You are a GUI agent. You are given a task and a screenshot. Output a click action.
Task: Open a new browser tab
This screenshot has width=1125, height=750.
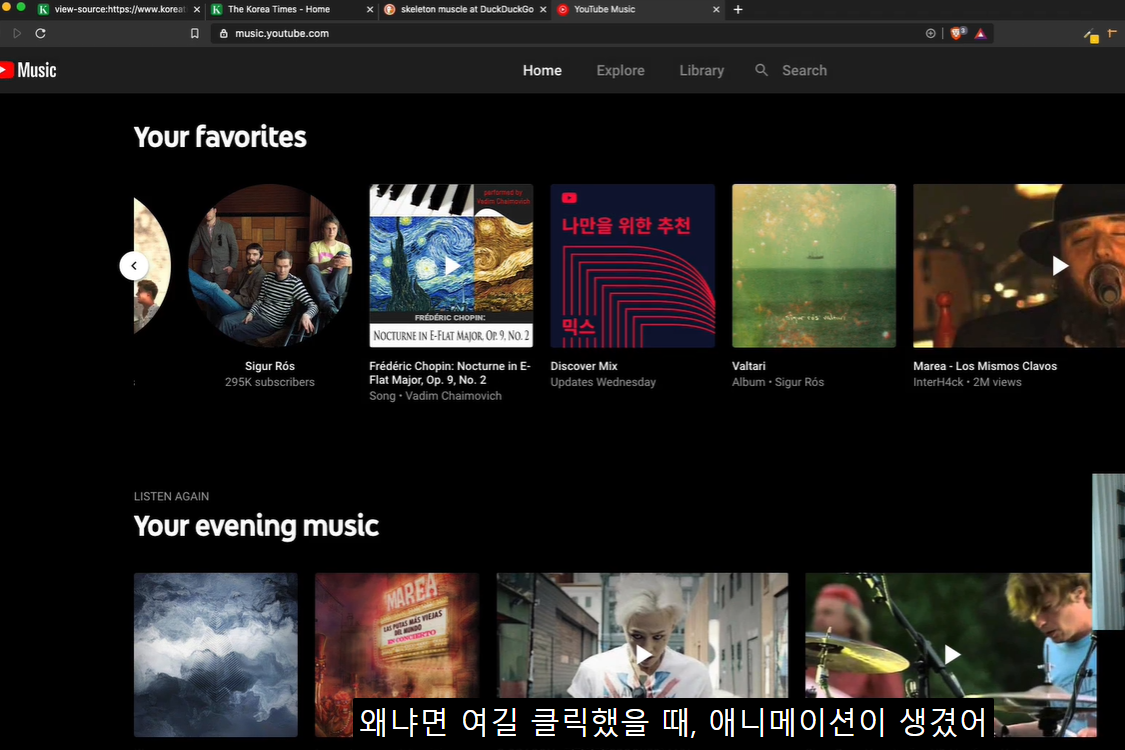point(738,9)
